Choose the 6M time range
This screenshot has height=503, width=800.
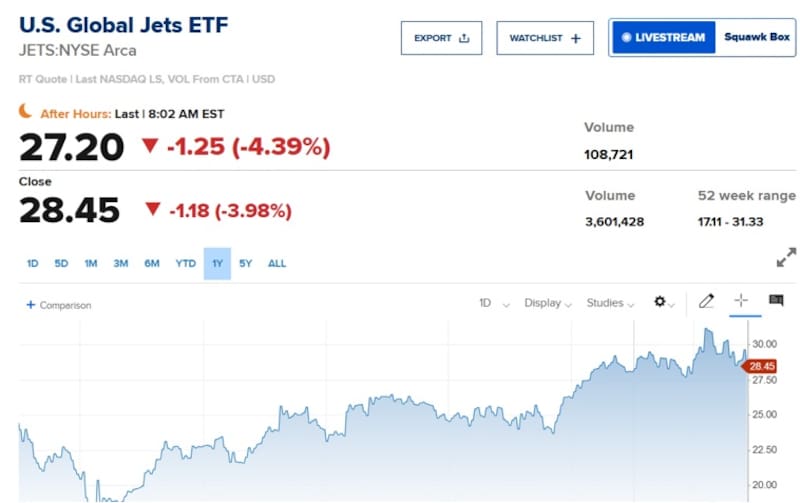[152, 264]
